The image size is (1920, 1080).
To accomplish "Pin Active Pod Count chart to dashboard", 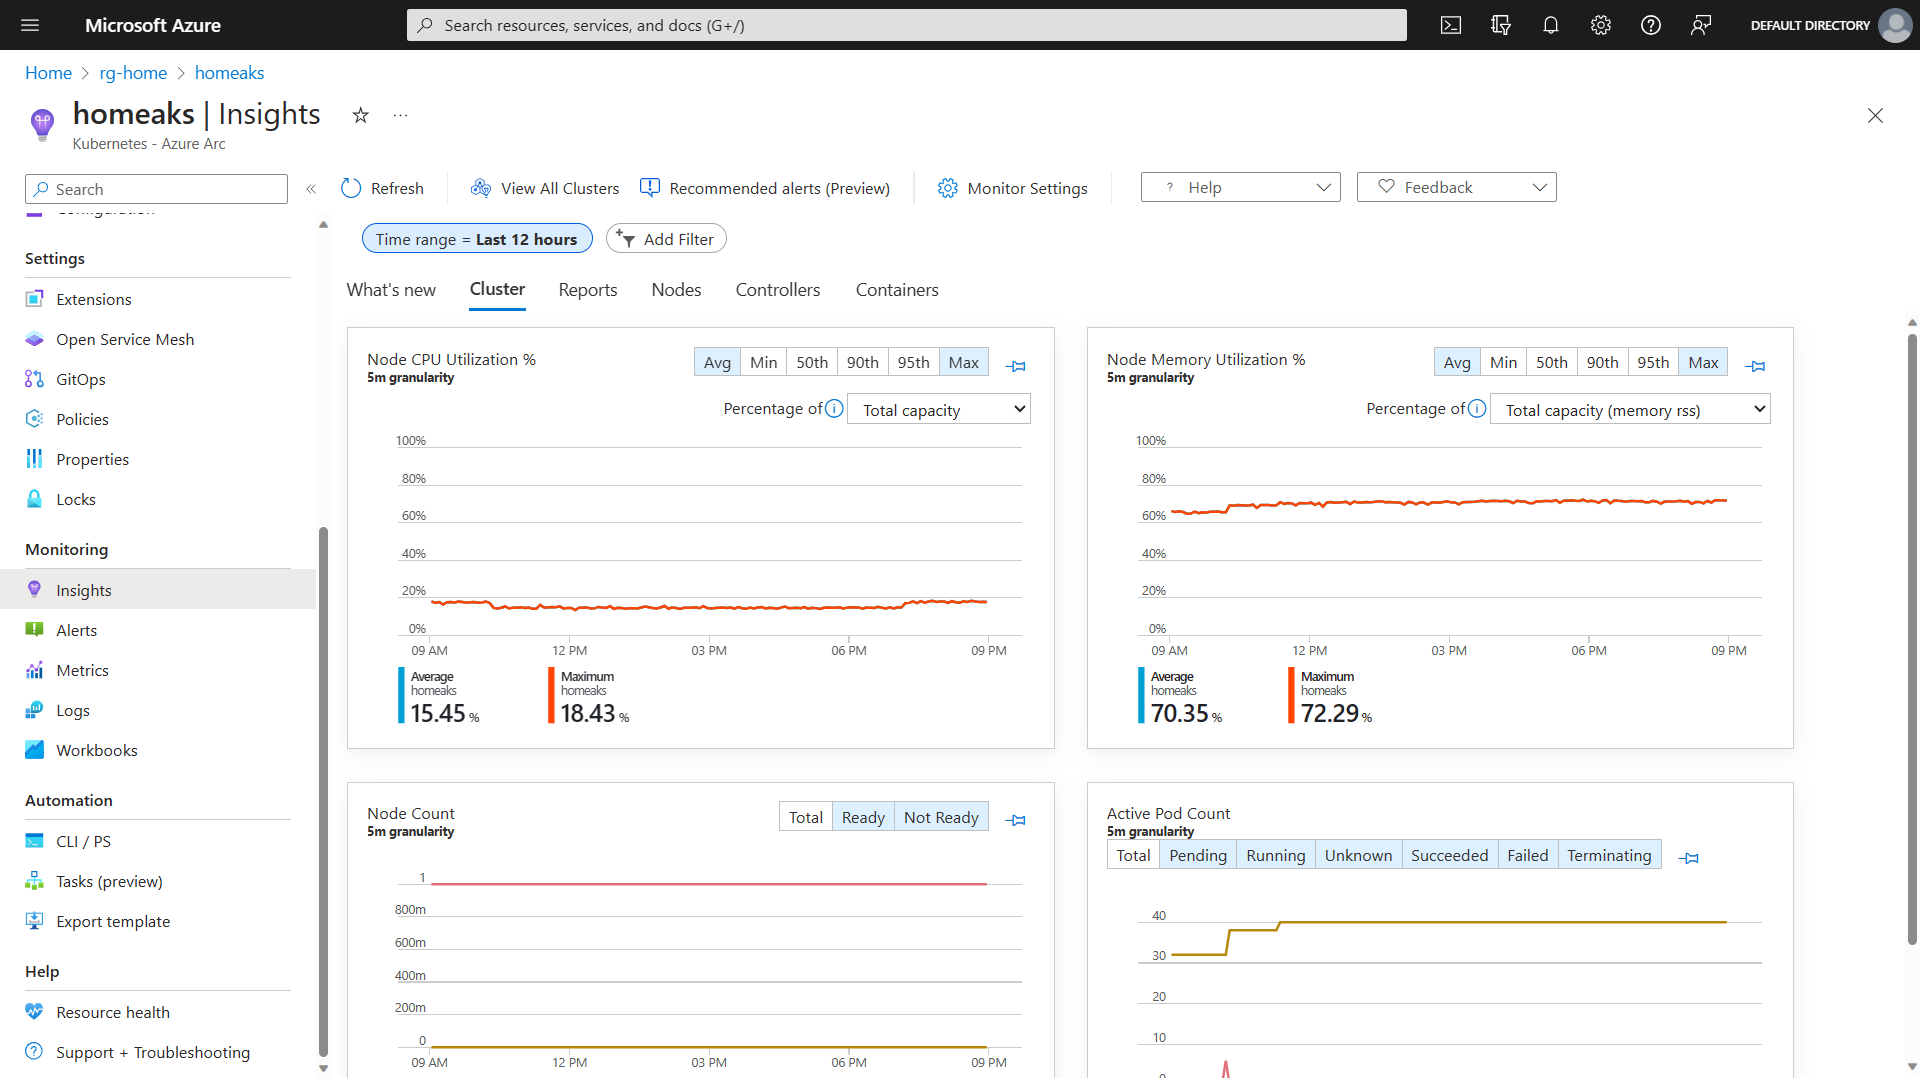I will (1689, 858).
